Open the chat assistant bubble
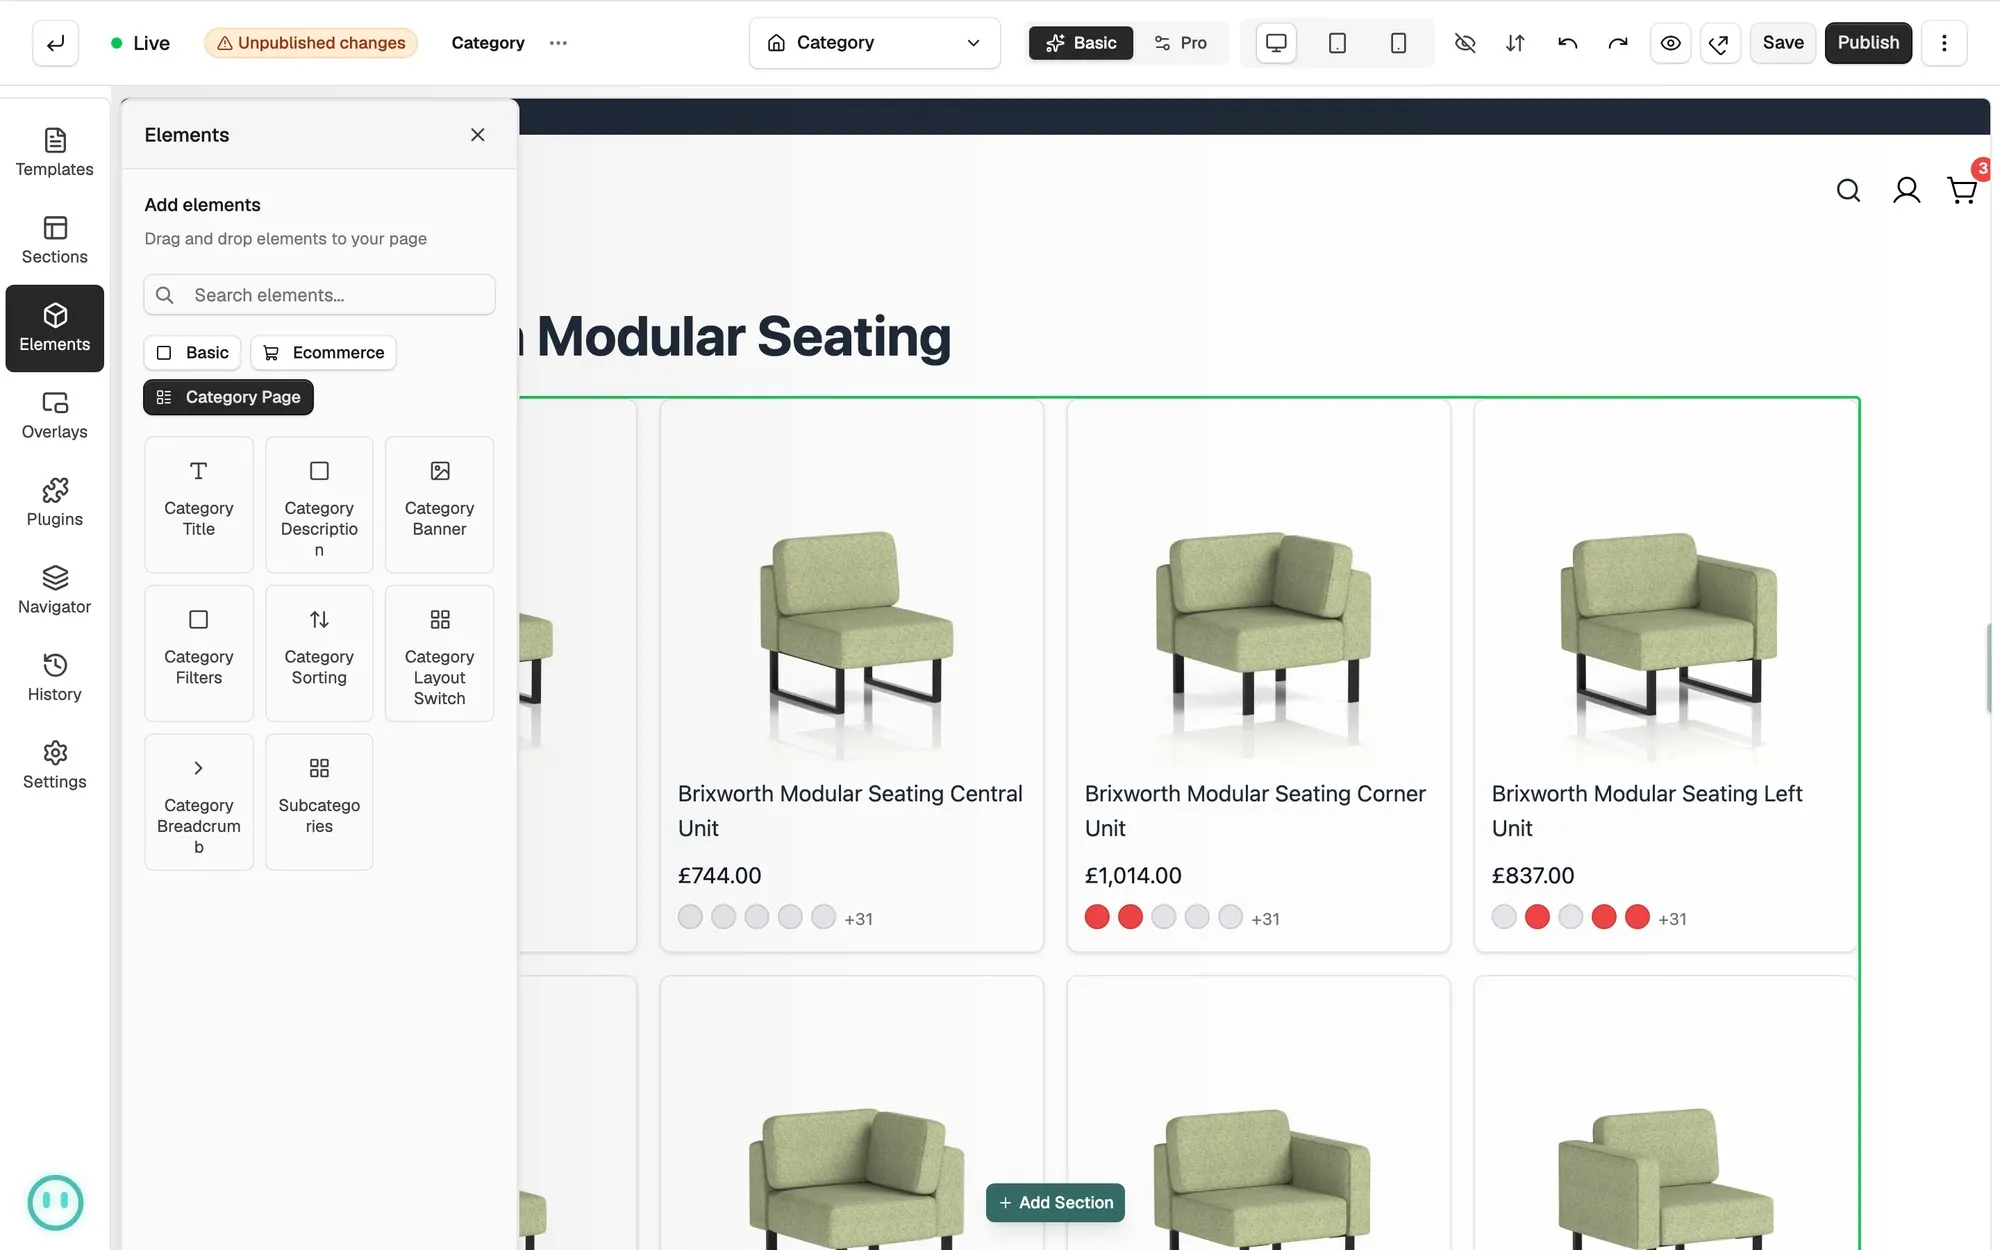Viewport: 2000px width, 1250px height. coord(55,1202)
